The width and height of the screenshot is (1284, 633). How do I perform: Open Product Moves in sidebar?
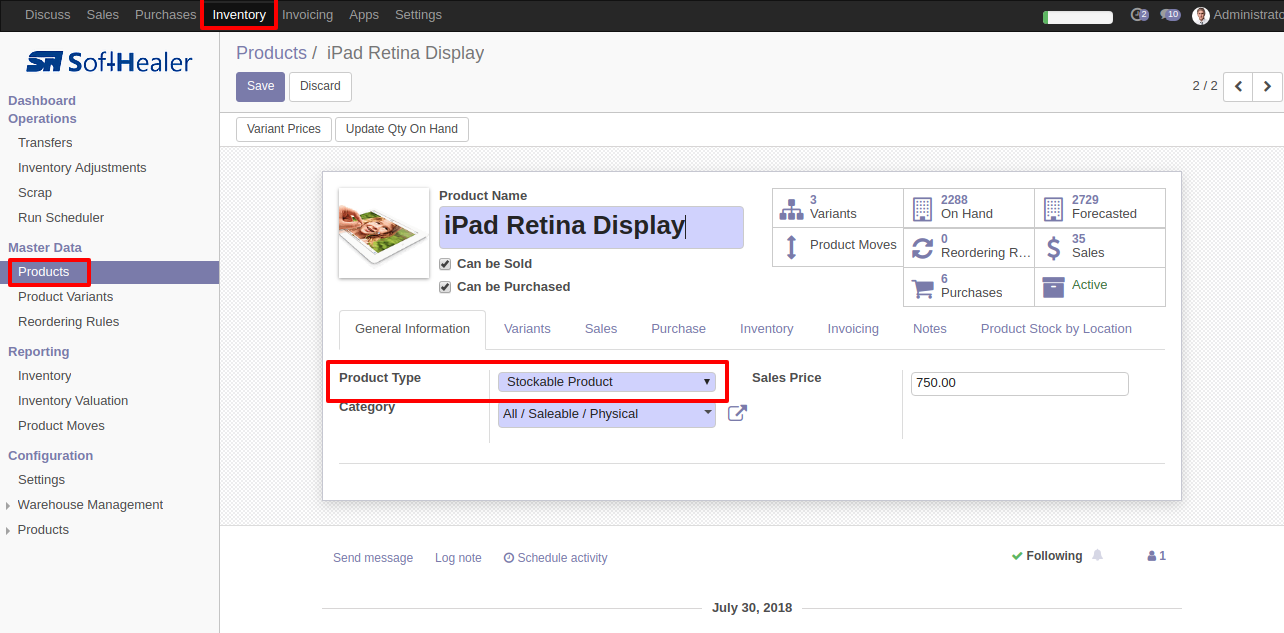[61, 426]
